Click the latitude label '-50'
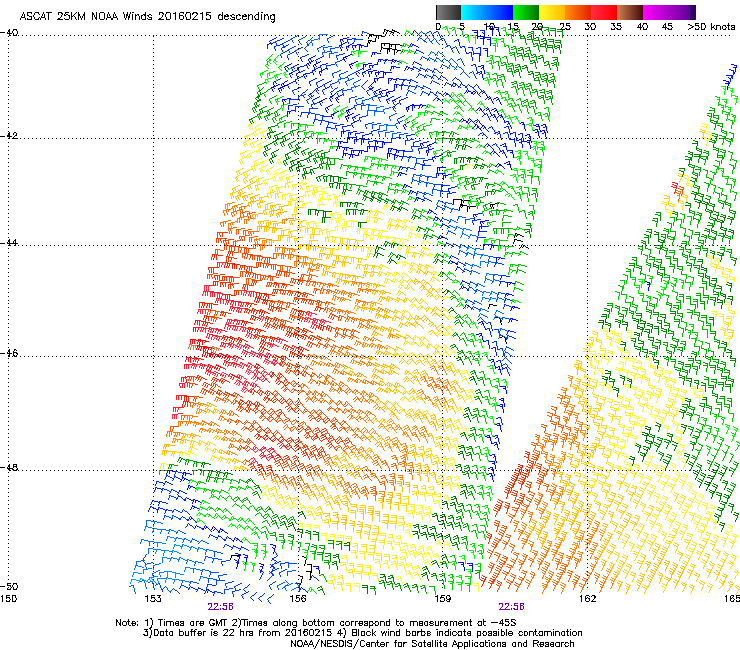740x650 pixels. pyautogui.click(x=9, y=586)
